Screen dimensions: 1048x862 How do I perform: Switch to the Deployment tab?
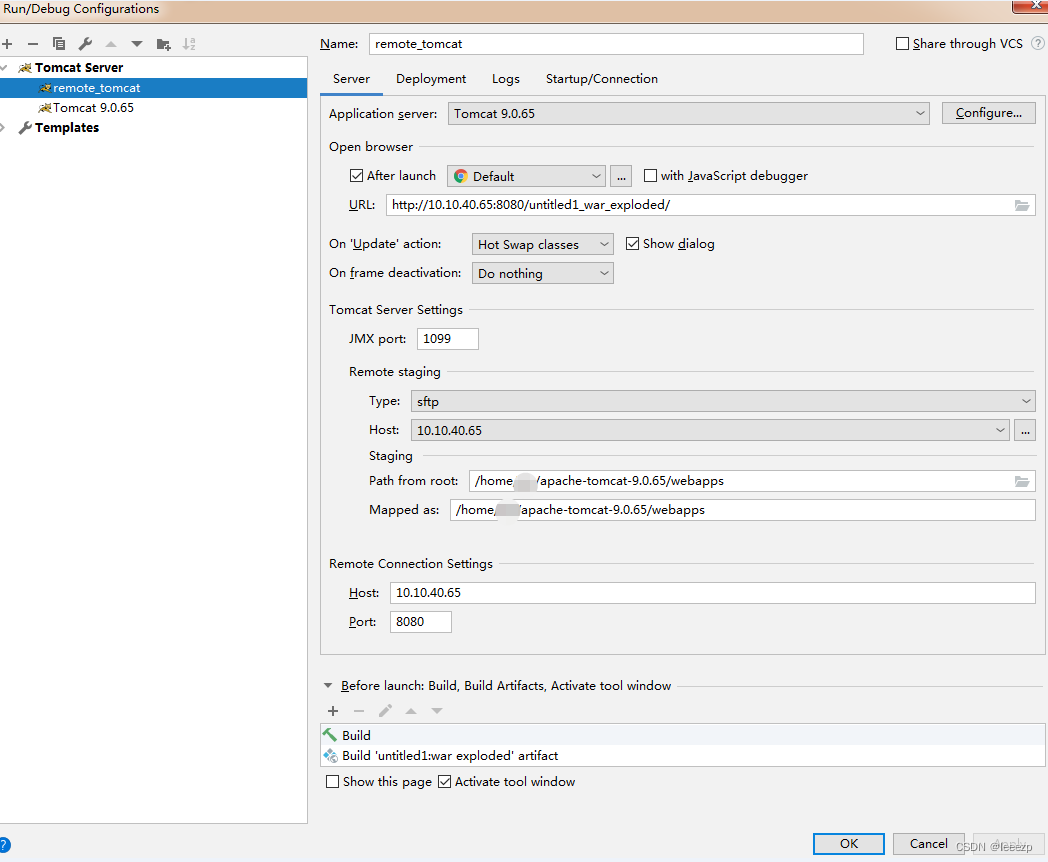[x=431, y=79]
